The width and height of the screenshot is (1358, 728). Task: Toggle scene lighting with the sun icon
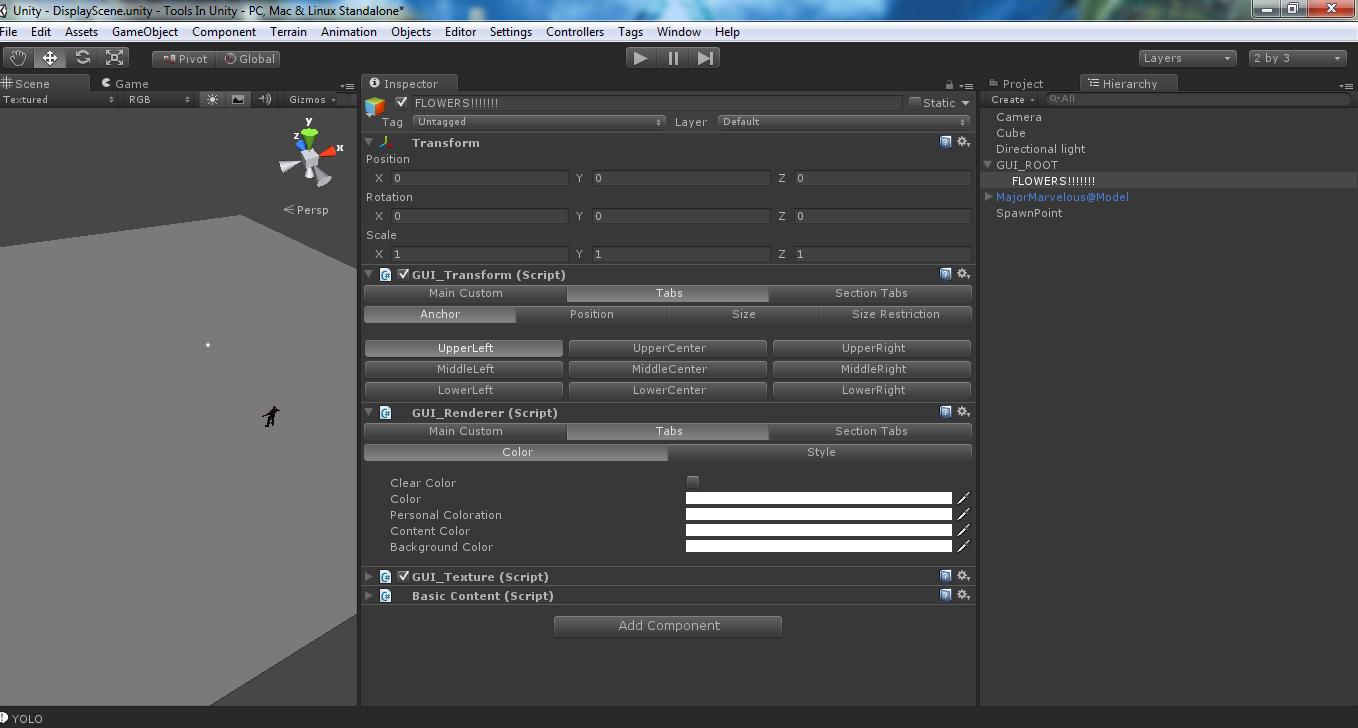(213, 99)
